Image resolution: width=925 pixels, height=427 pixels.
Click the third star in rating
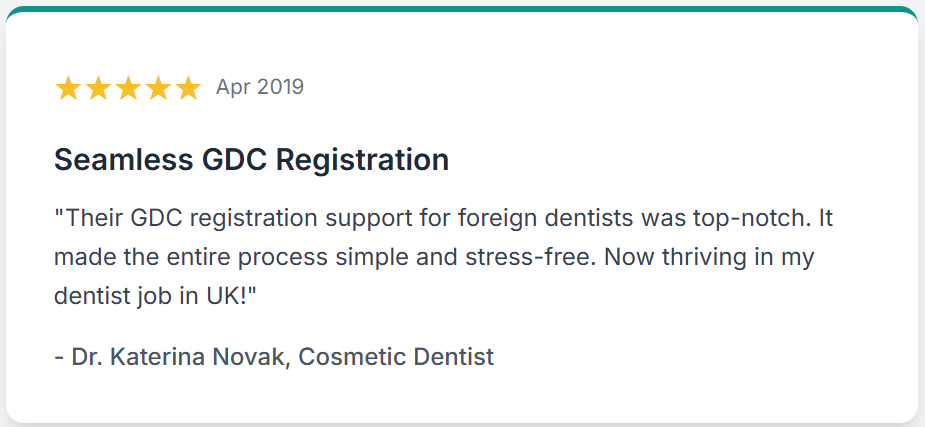[x=128, y=88]
